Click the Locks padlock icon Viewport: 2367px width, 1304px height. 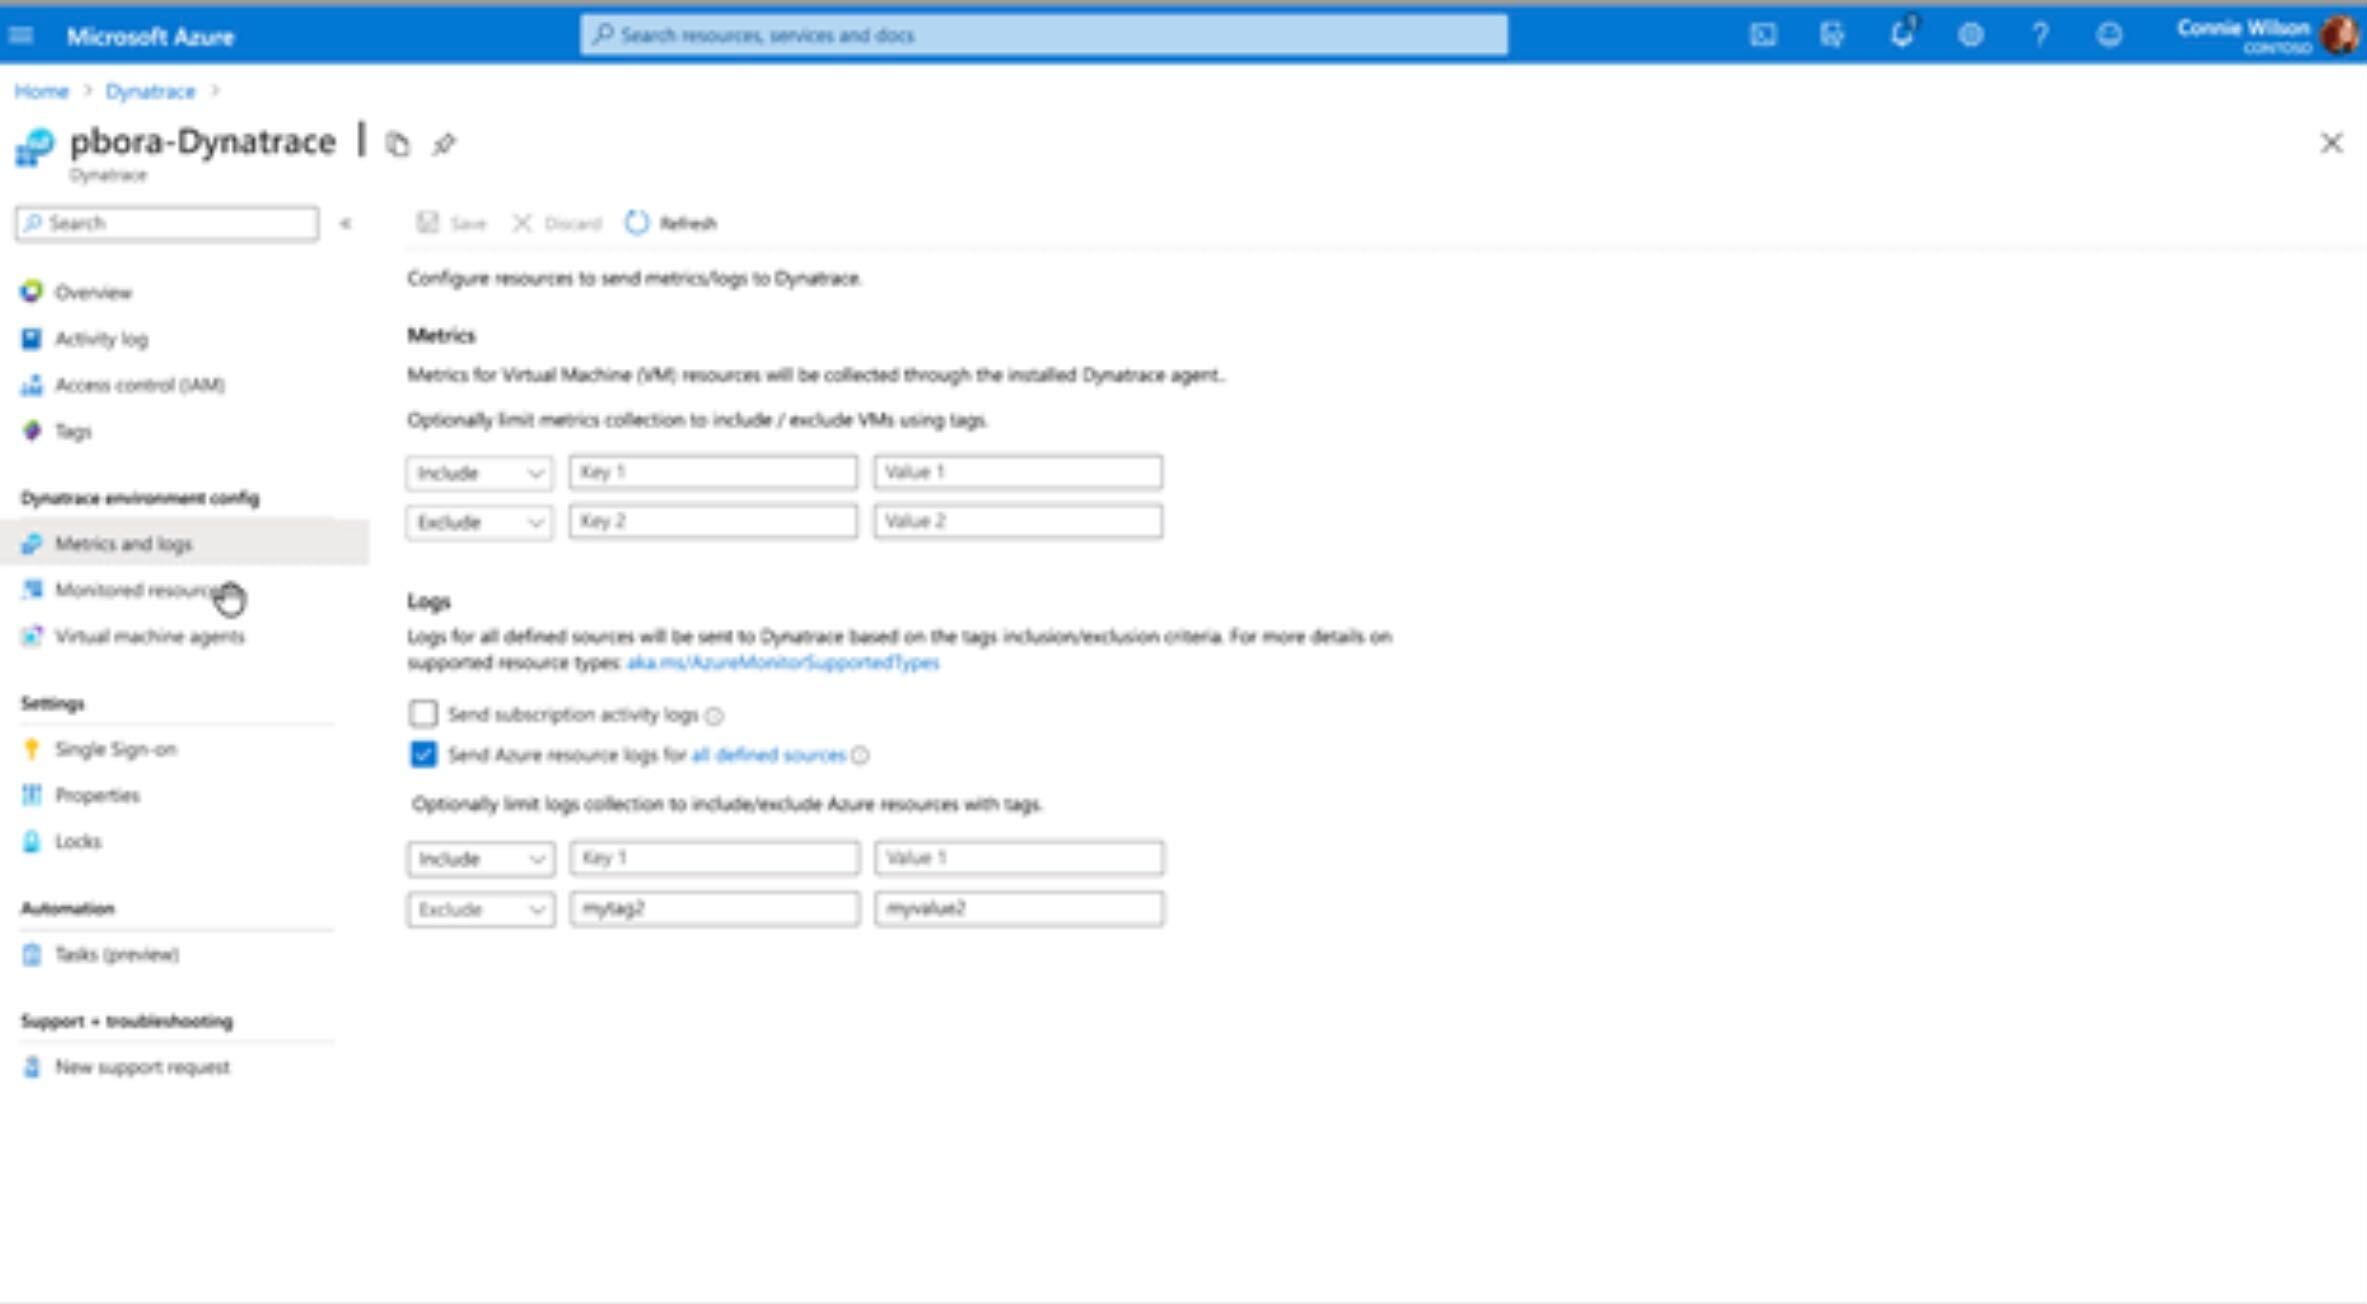click(32, 841)
